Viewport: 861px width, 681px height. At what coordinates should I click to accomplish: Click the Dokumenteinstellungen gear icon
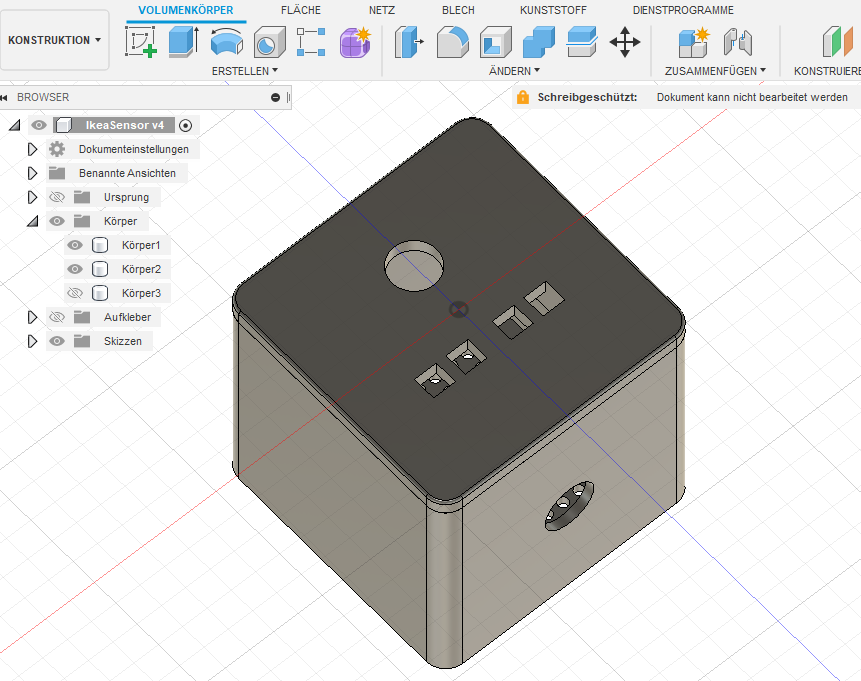[57, 149]
